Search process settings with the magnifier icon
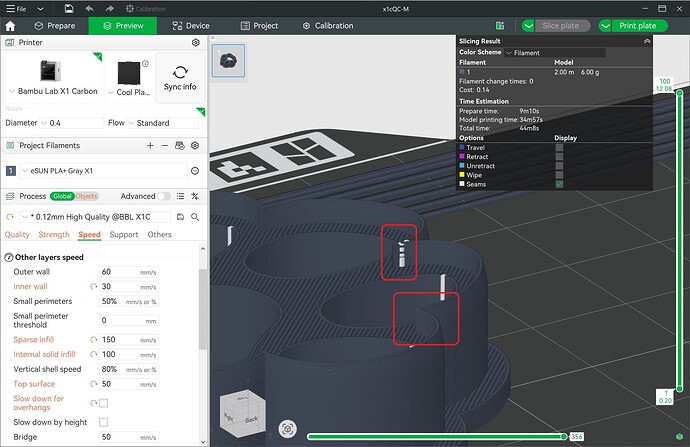Image resolution: width=690 pixels, height=447 pixels. coord(195,217)
